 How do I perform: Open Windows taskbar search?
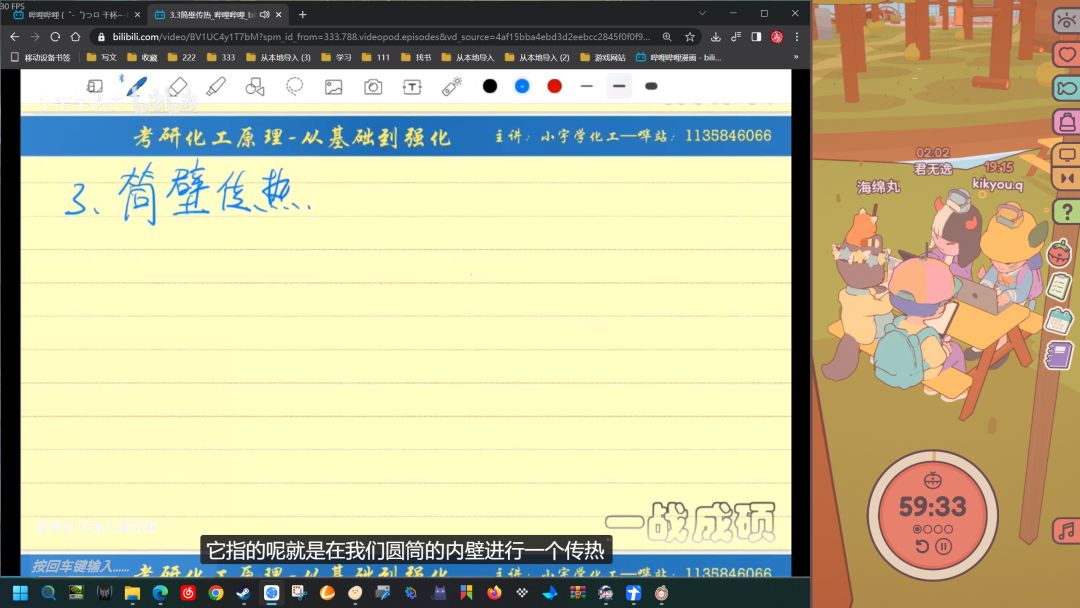pos(48,593)
